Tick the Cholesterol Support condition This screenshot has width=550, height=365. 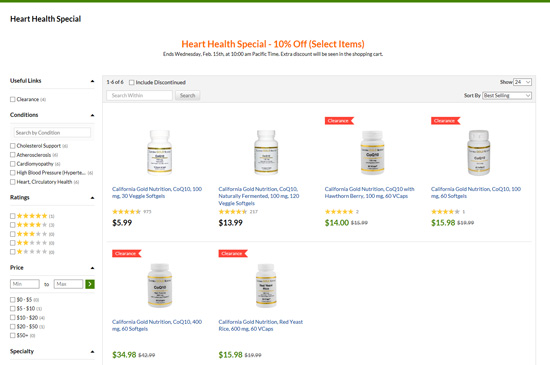(13, 146)
